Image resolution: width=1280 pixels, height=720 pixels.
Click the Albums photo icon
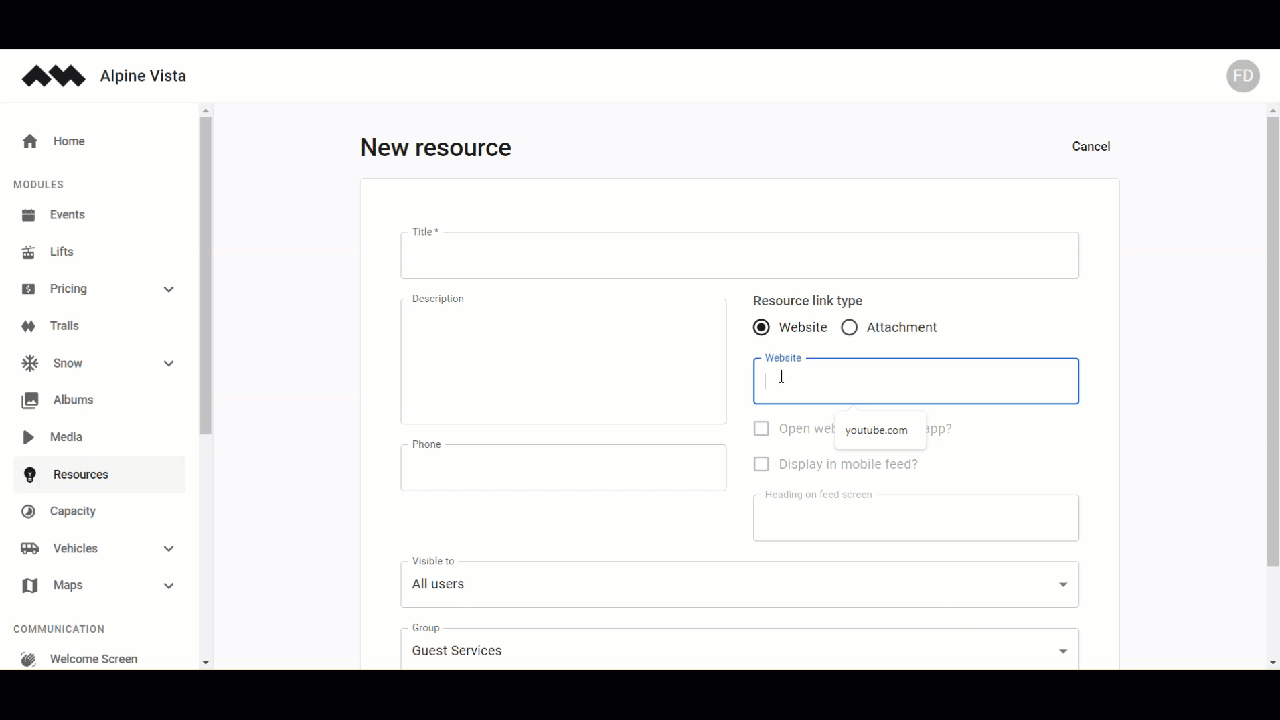click(x=30, y=400)
